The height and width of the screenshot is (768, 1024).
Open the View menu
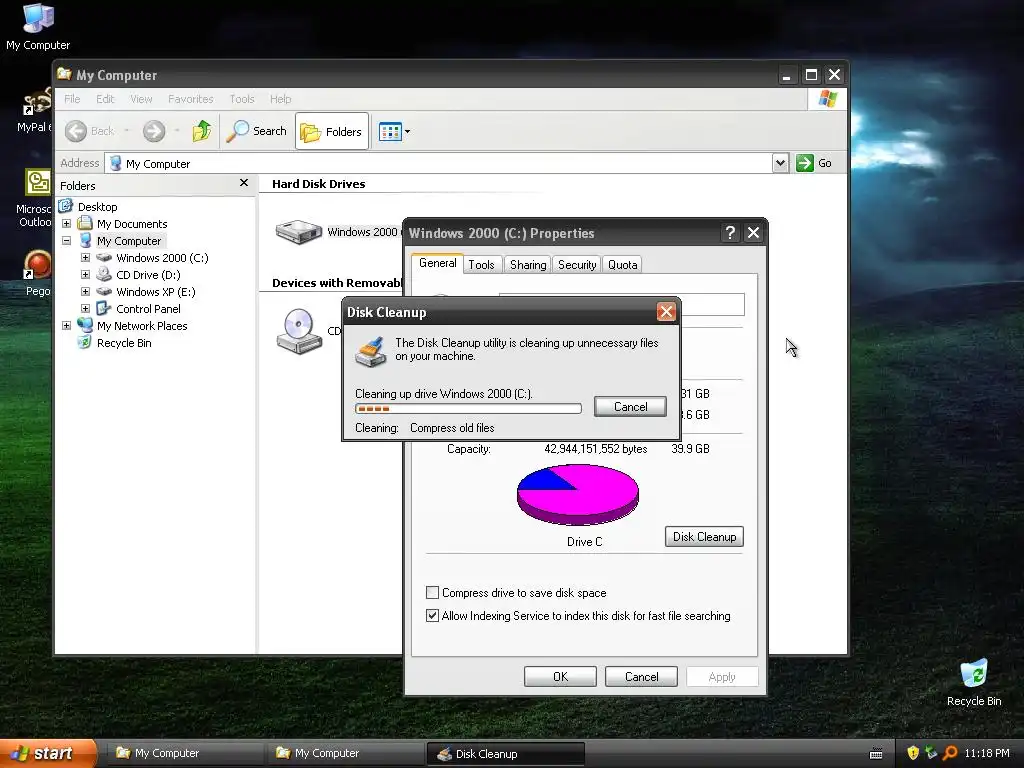pos(141,99)
